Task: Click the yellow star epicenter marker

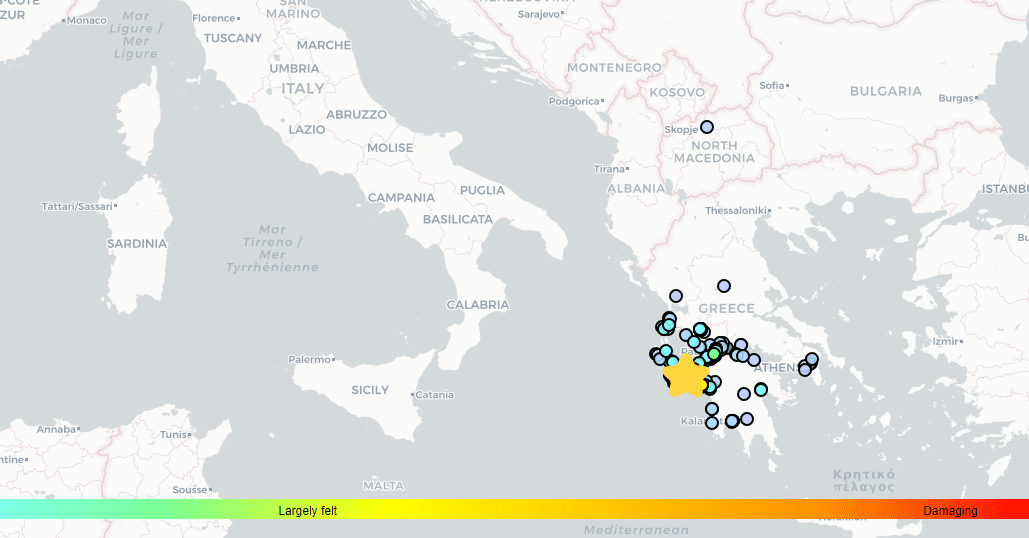Action: click(x=684, y=377)
